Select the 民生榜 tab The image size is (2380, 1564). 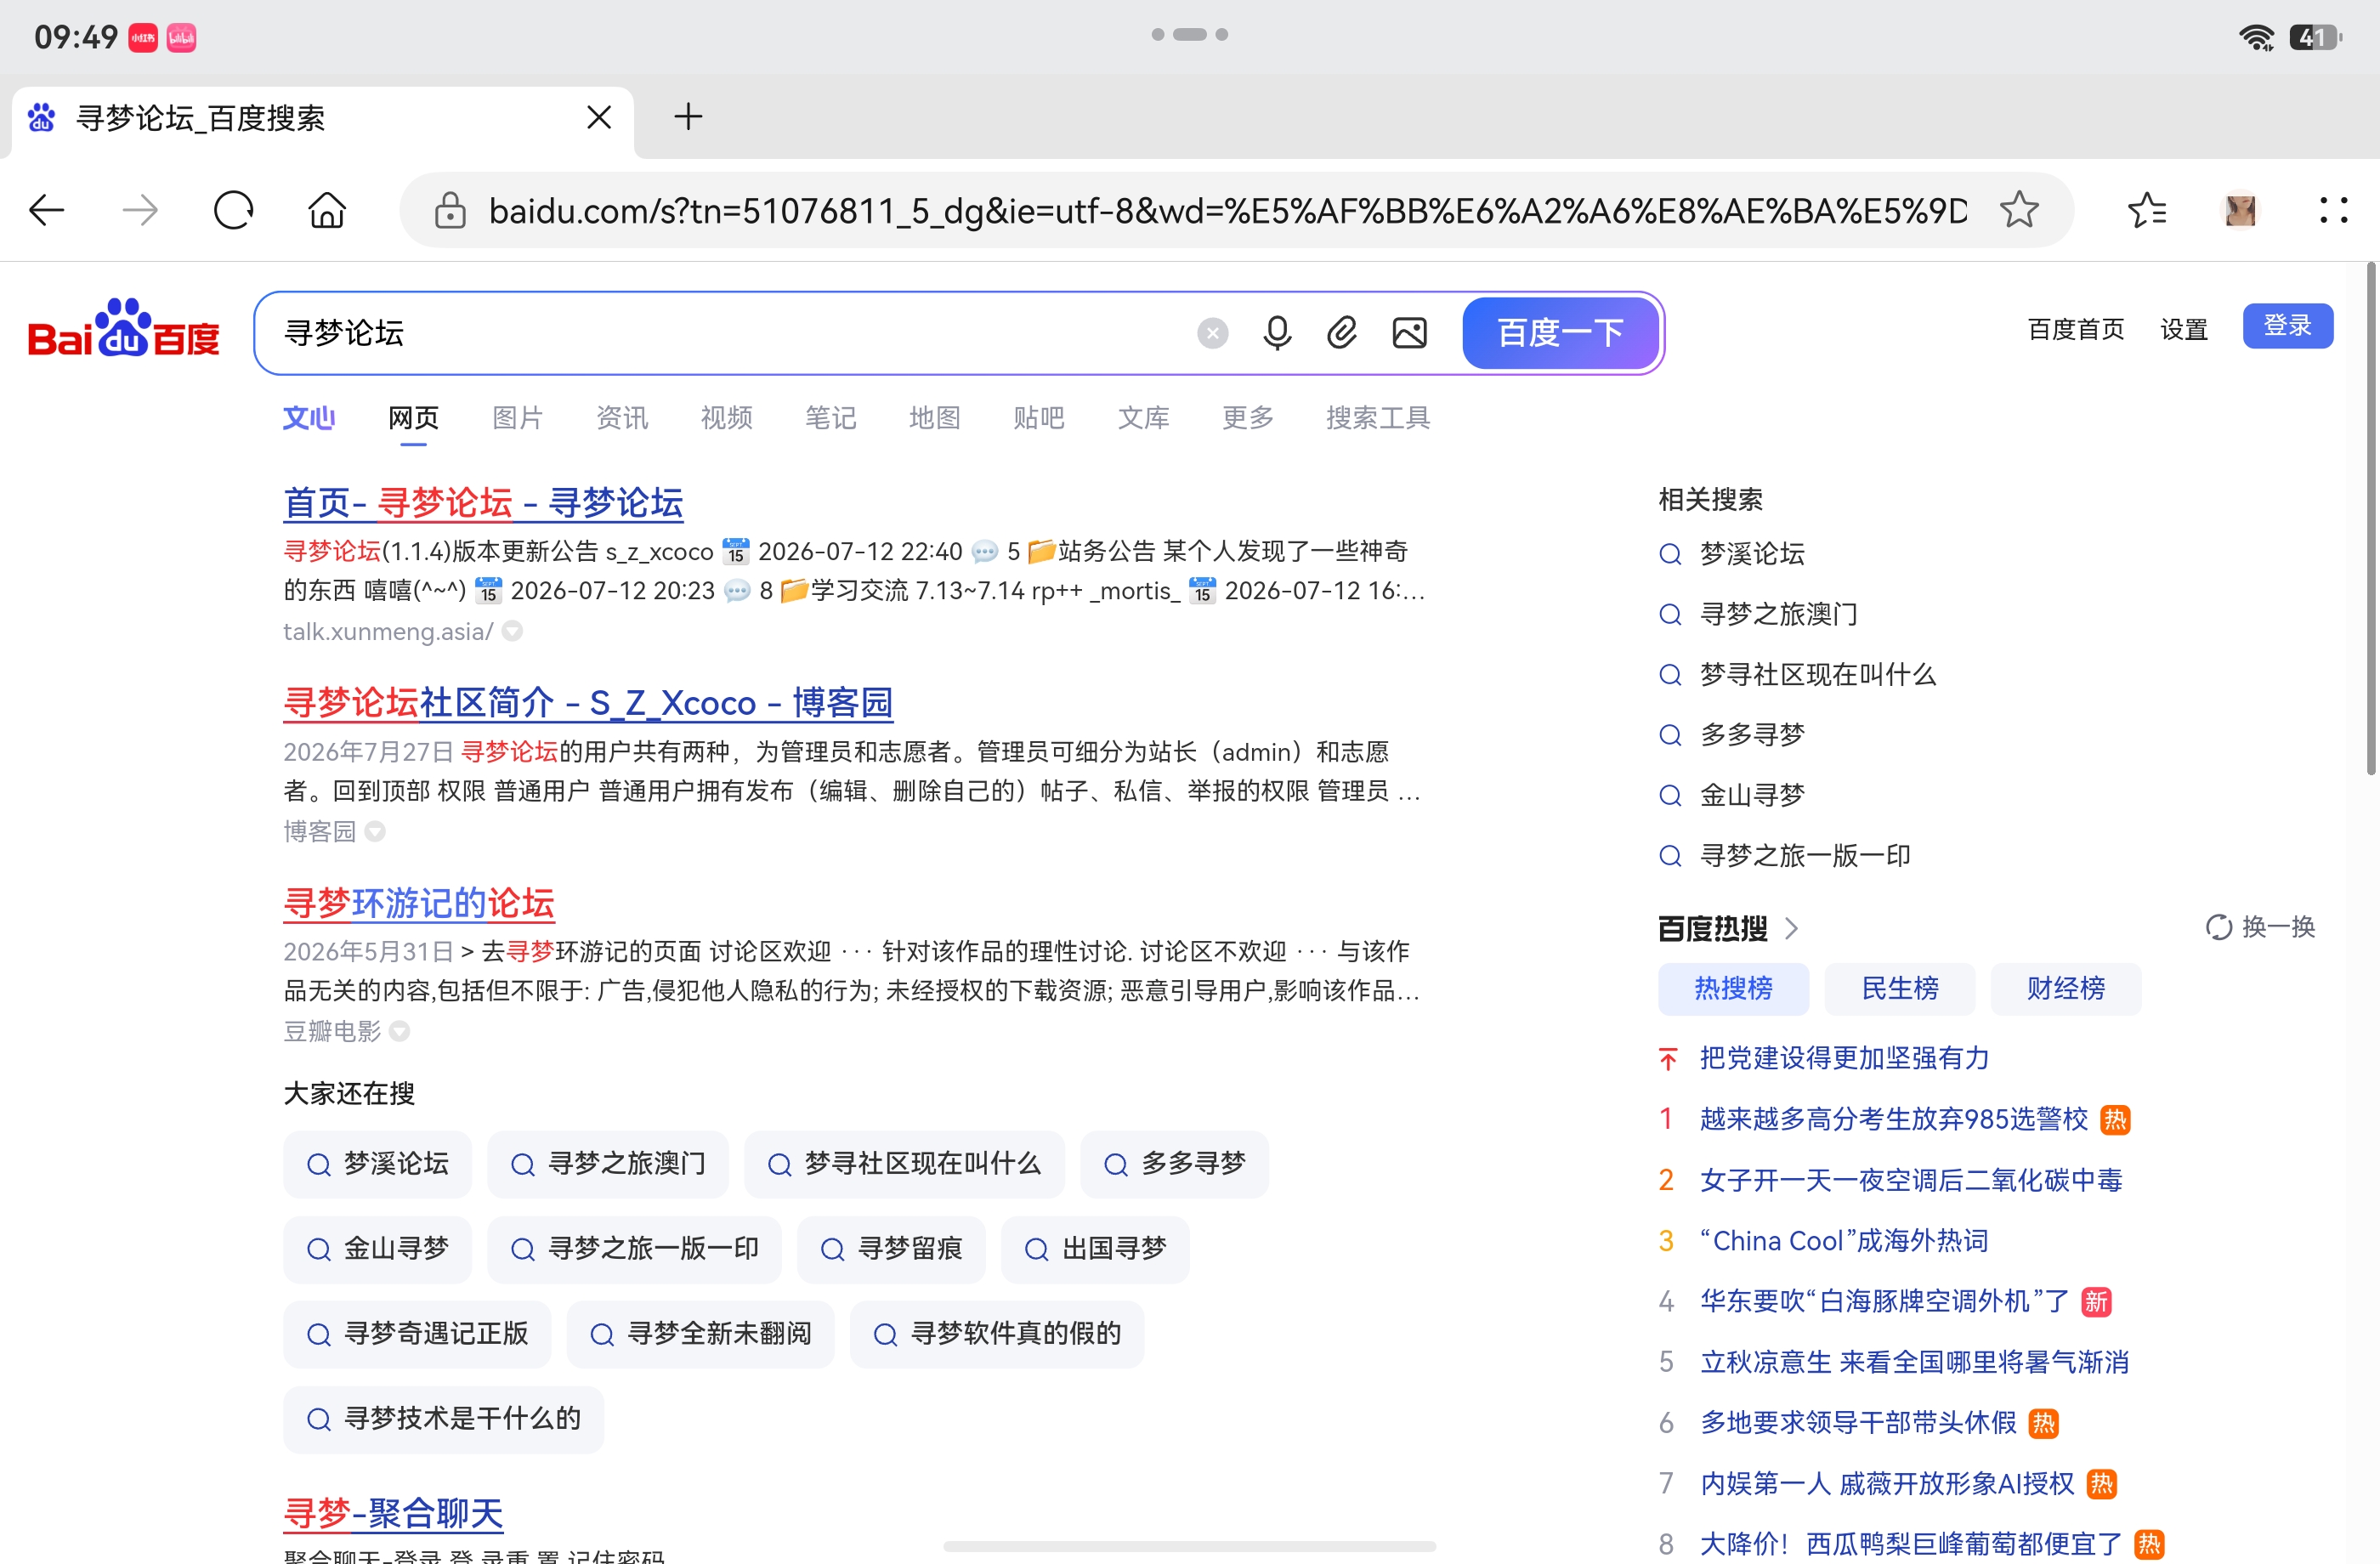1900,989
